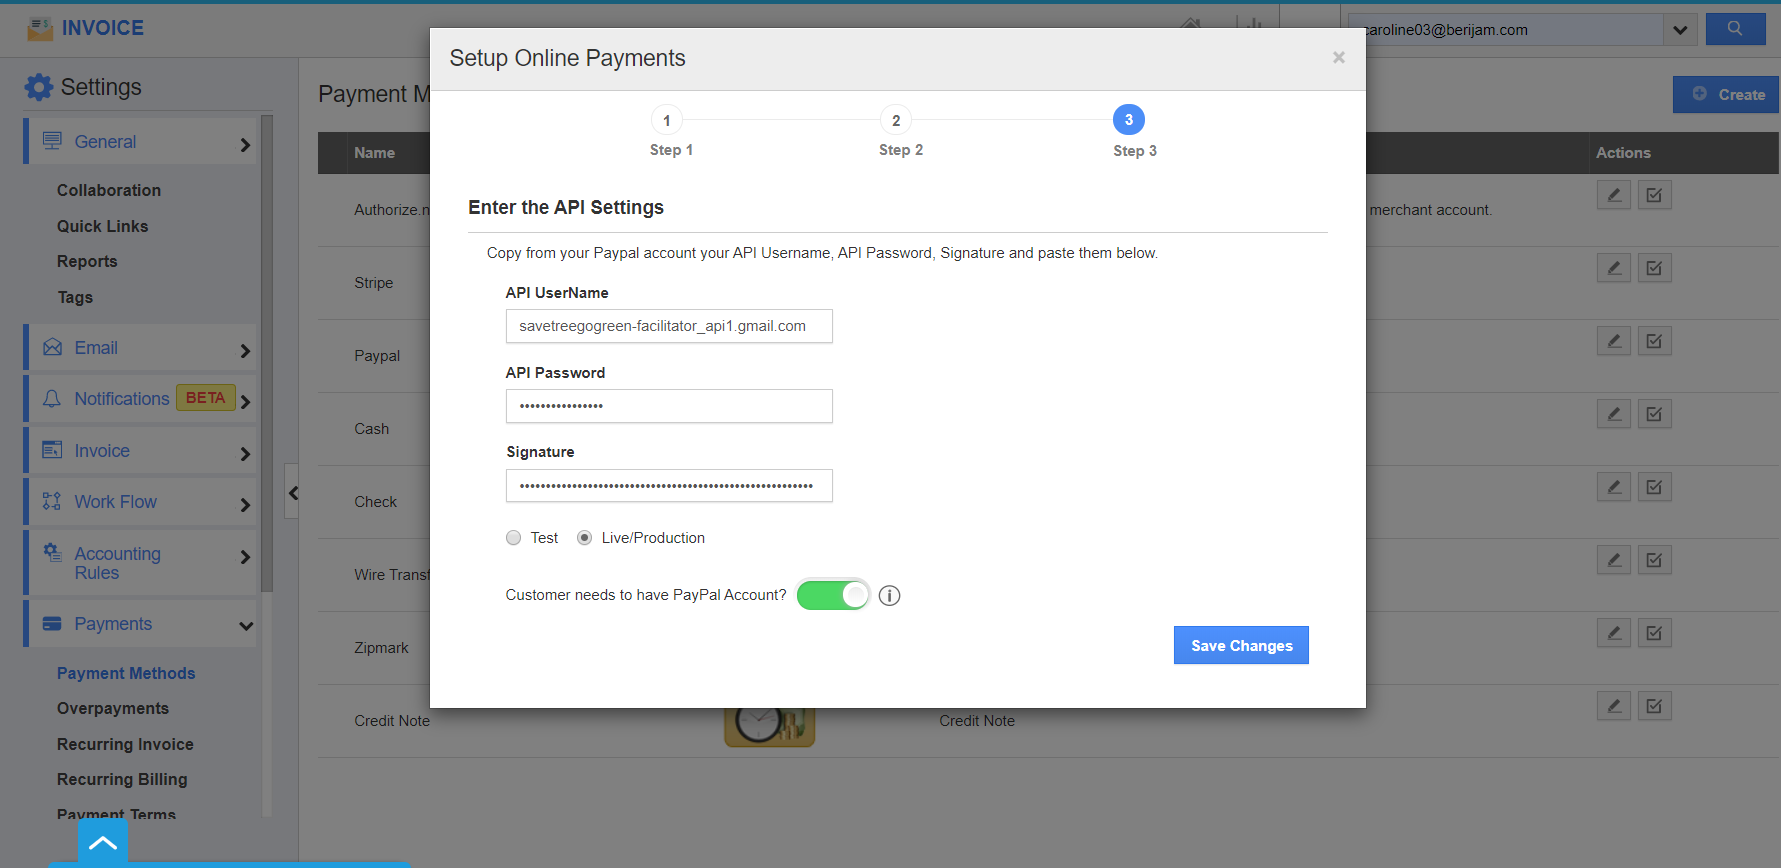Open Collaboration settings

click(109, 190)
